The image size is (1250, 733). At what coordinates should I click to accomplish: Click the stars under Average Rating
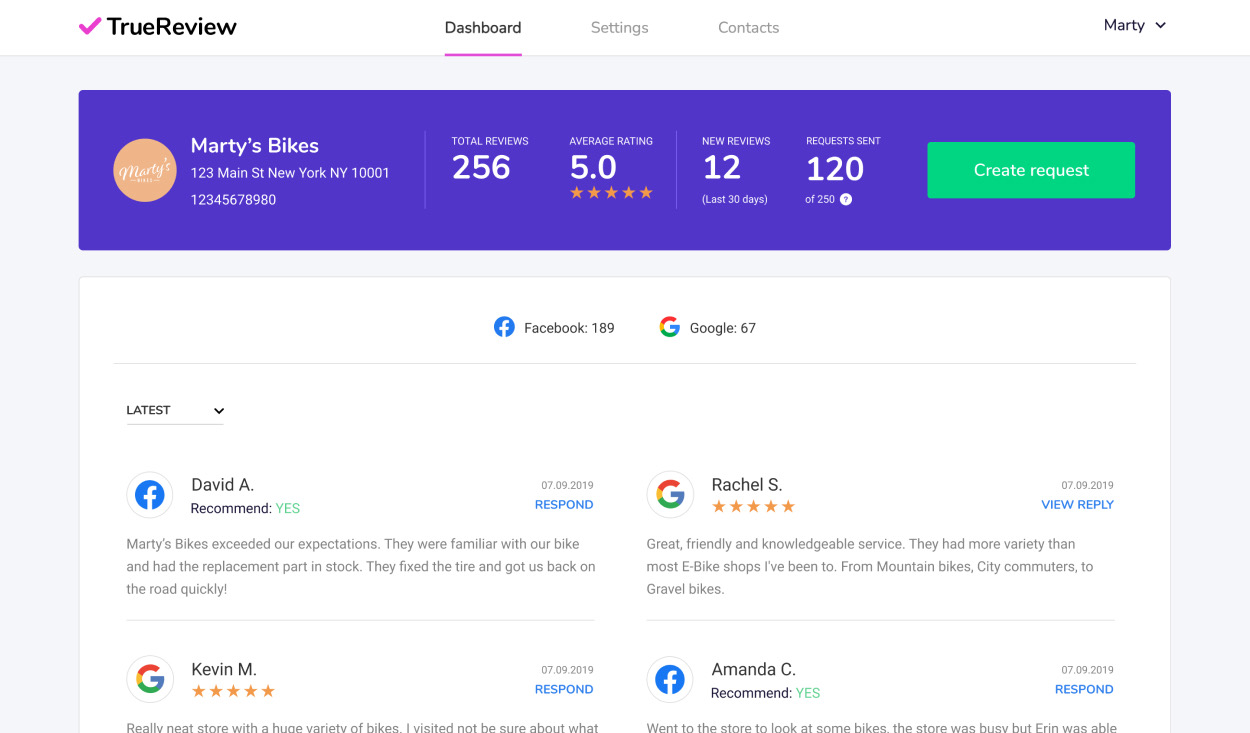[x=611, y=192]
